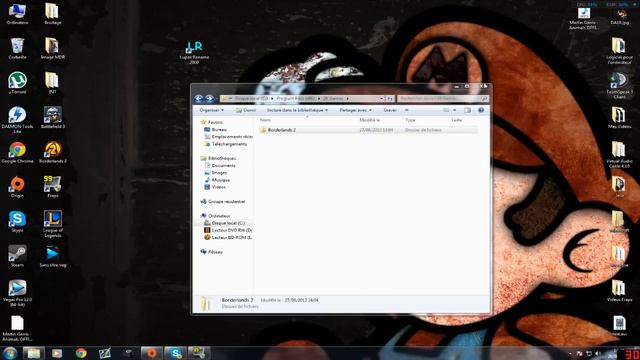
Task: Select the Videos Fraps folder on desktop
Action: pos(619,291)
